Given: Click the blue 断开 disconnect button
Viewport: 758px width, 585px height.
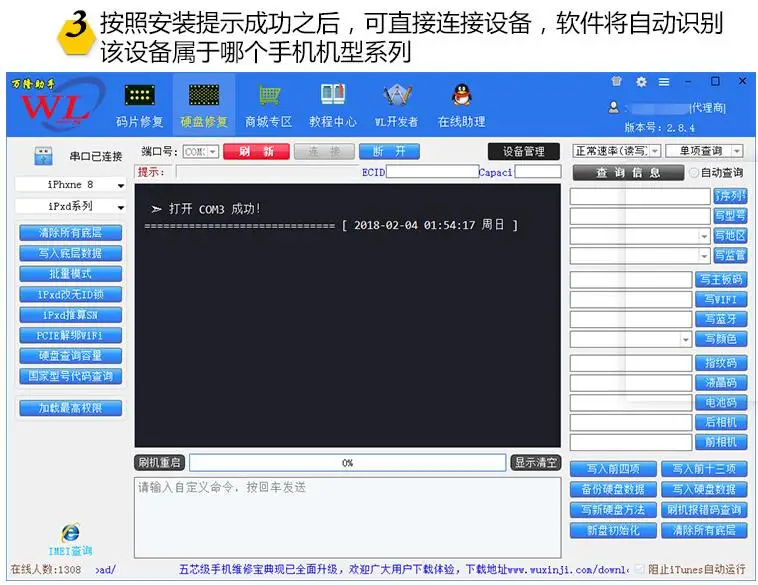Looking at the screenshot, I should [x=389, y=152].
